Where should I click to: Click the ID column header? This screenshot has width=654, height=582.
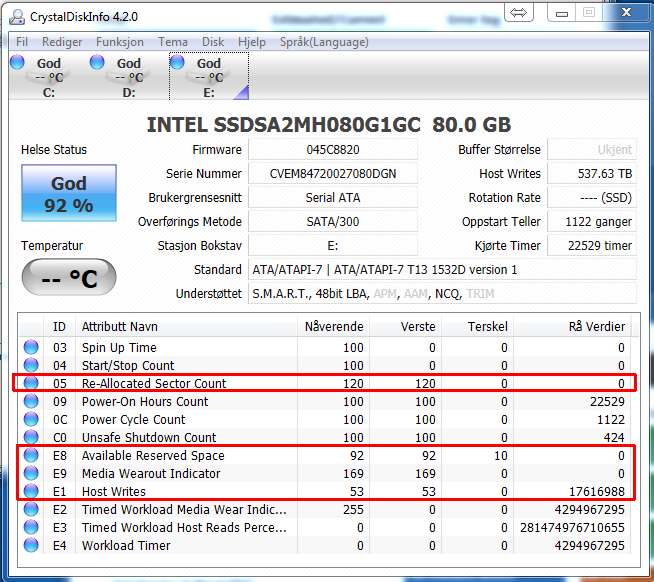(x=59, y=326)
